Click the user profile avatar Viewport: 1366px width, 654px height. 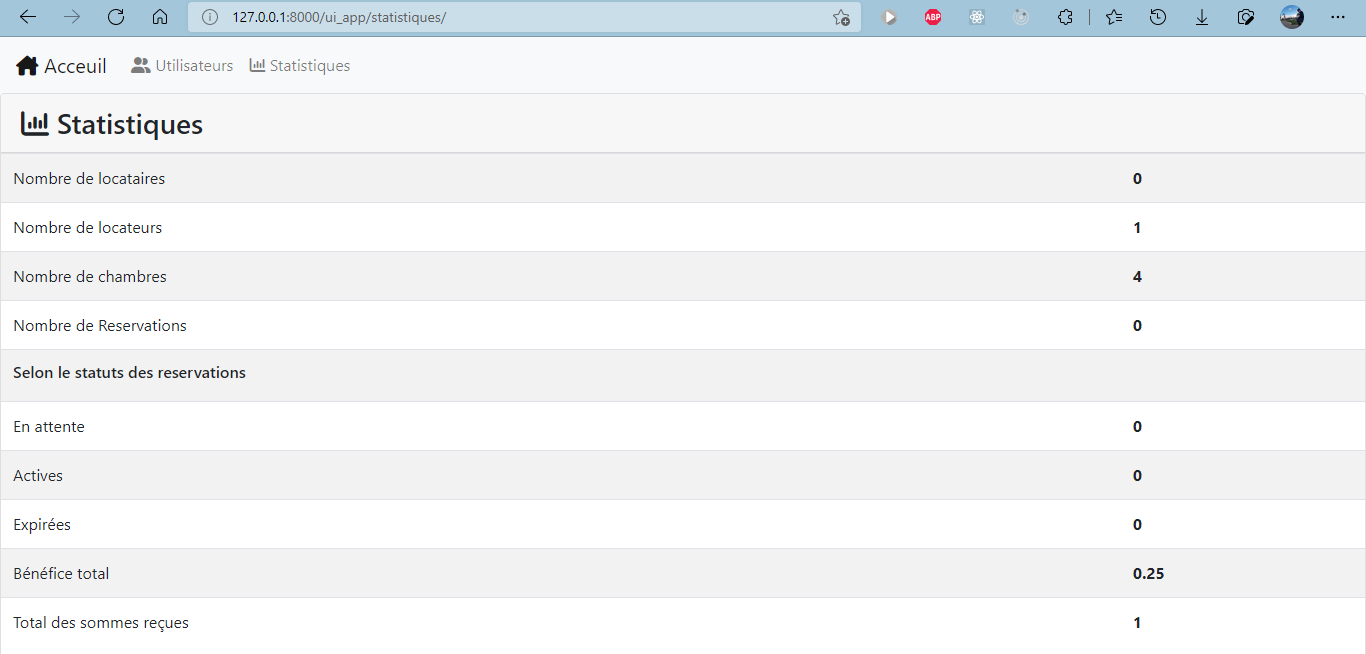(x=1292, y=17)
